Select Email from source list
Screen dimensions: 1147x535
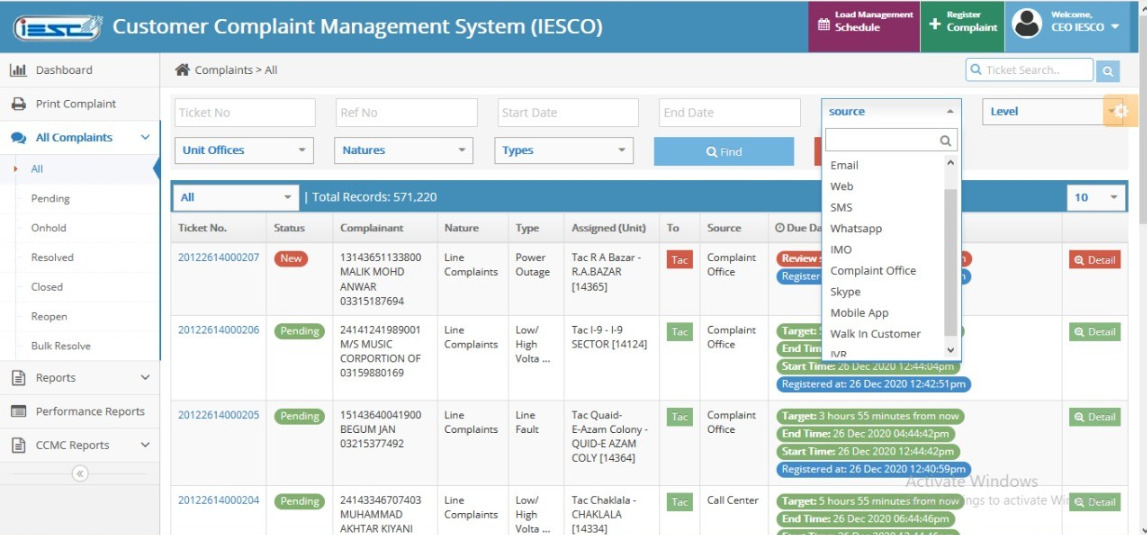tap(884, 165)
